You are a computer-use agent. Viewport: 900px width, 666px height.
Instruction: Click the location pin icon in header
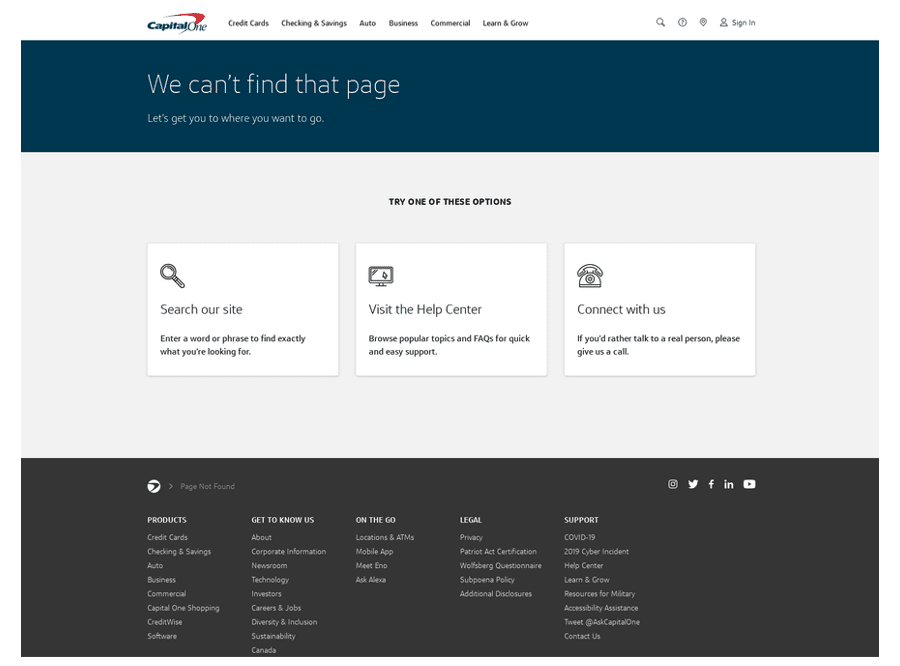coord(703,22)
